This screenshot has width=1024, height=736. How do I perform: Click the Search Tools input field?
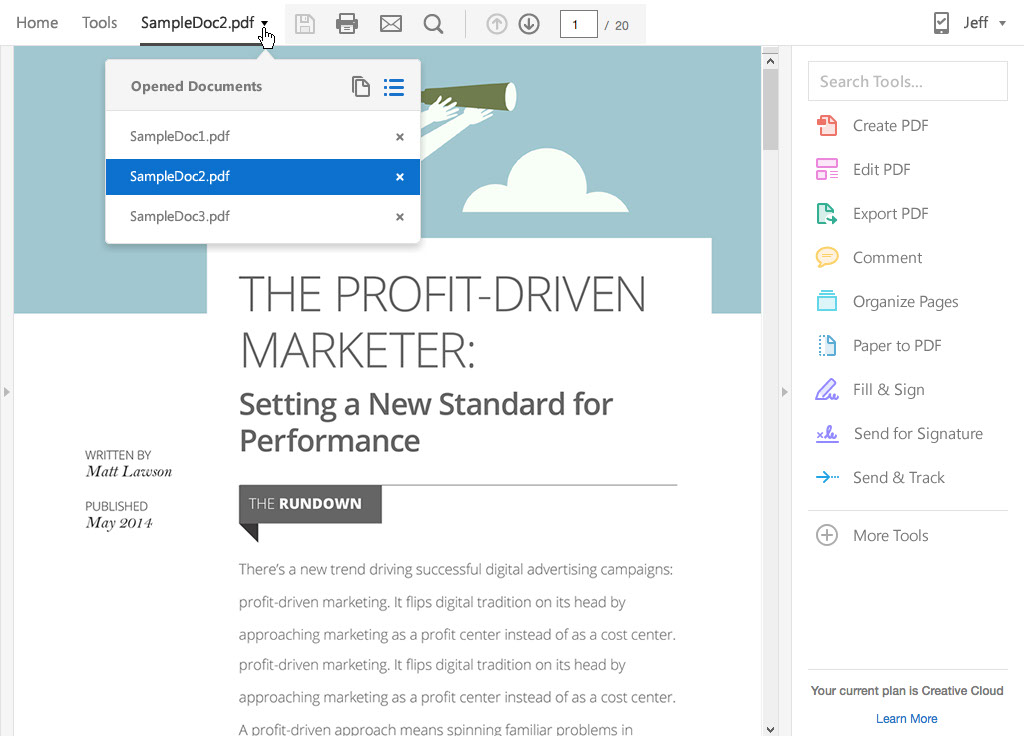tap(907, 81)
